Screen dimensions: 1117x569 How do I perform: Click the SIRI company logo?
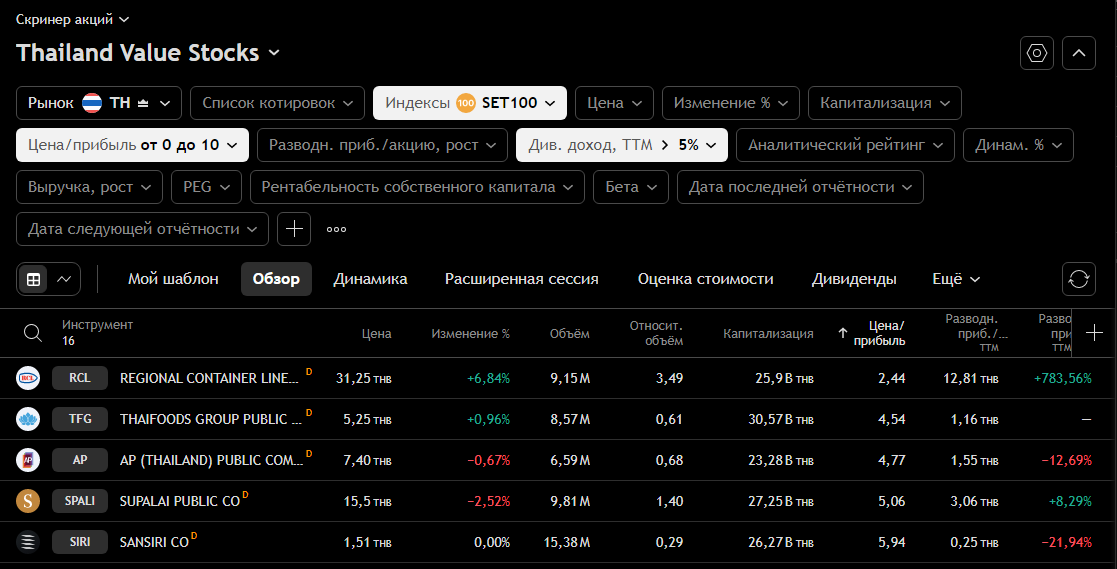pos(28,542)
